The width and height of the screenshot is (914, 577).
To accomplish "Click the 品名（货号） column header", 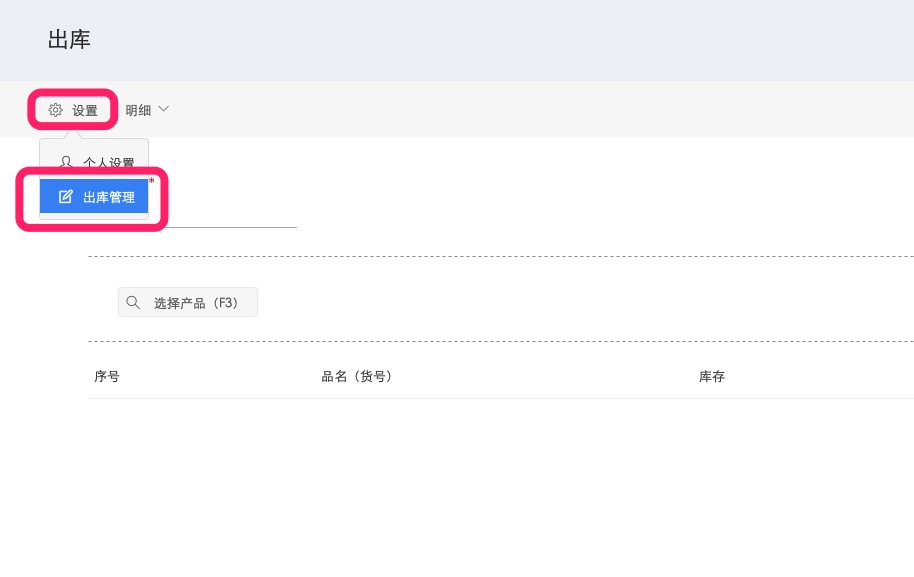I will click(357, 377).
